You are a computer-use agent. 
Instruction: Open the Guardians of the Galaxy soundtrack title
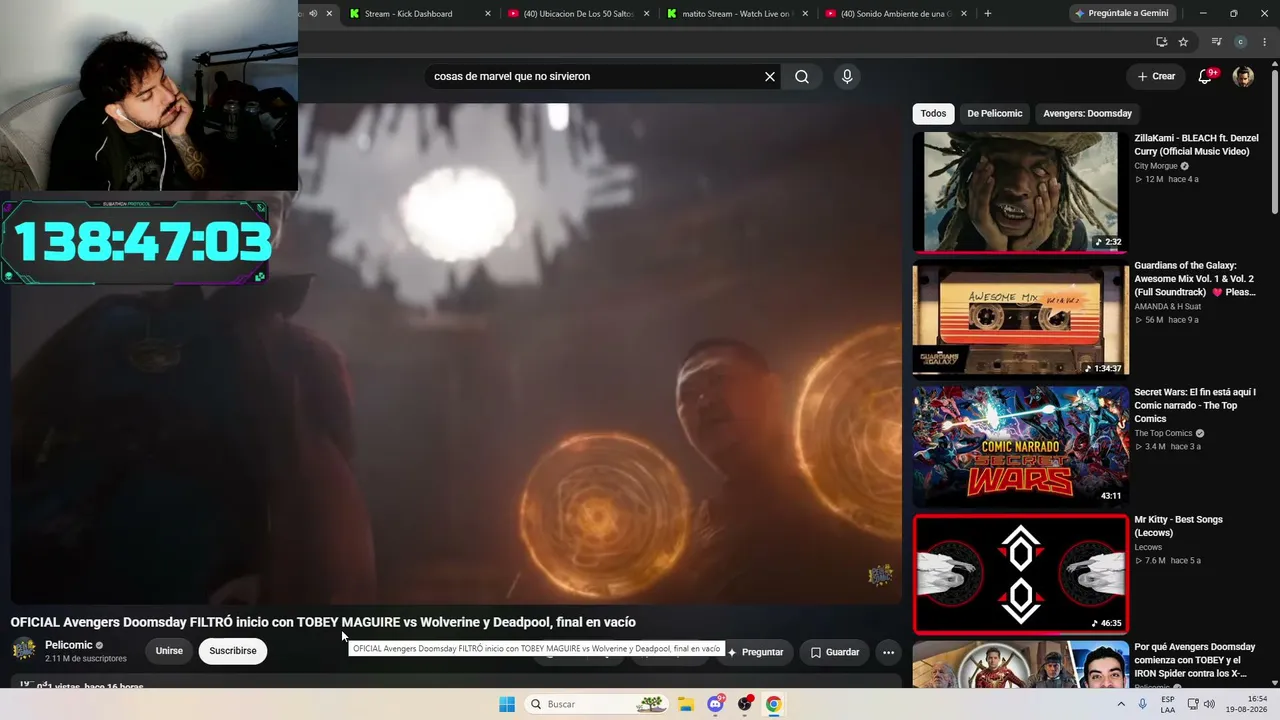pos(1195,279)
